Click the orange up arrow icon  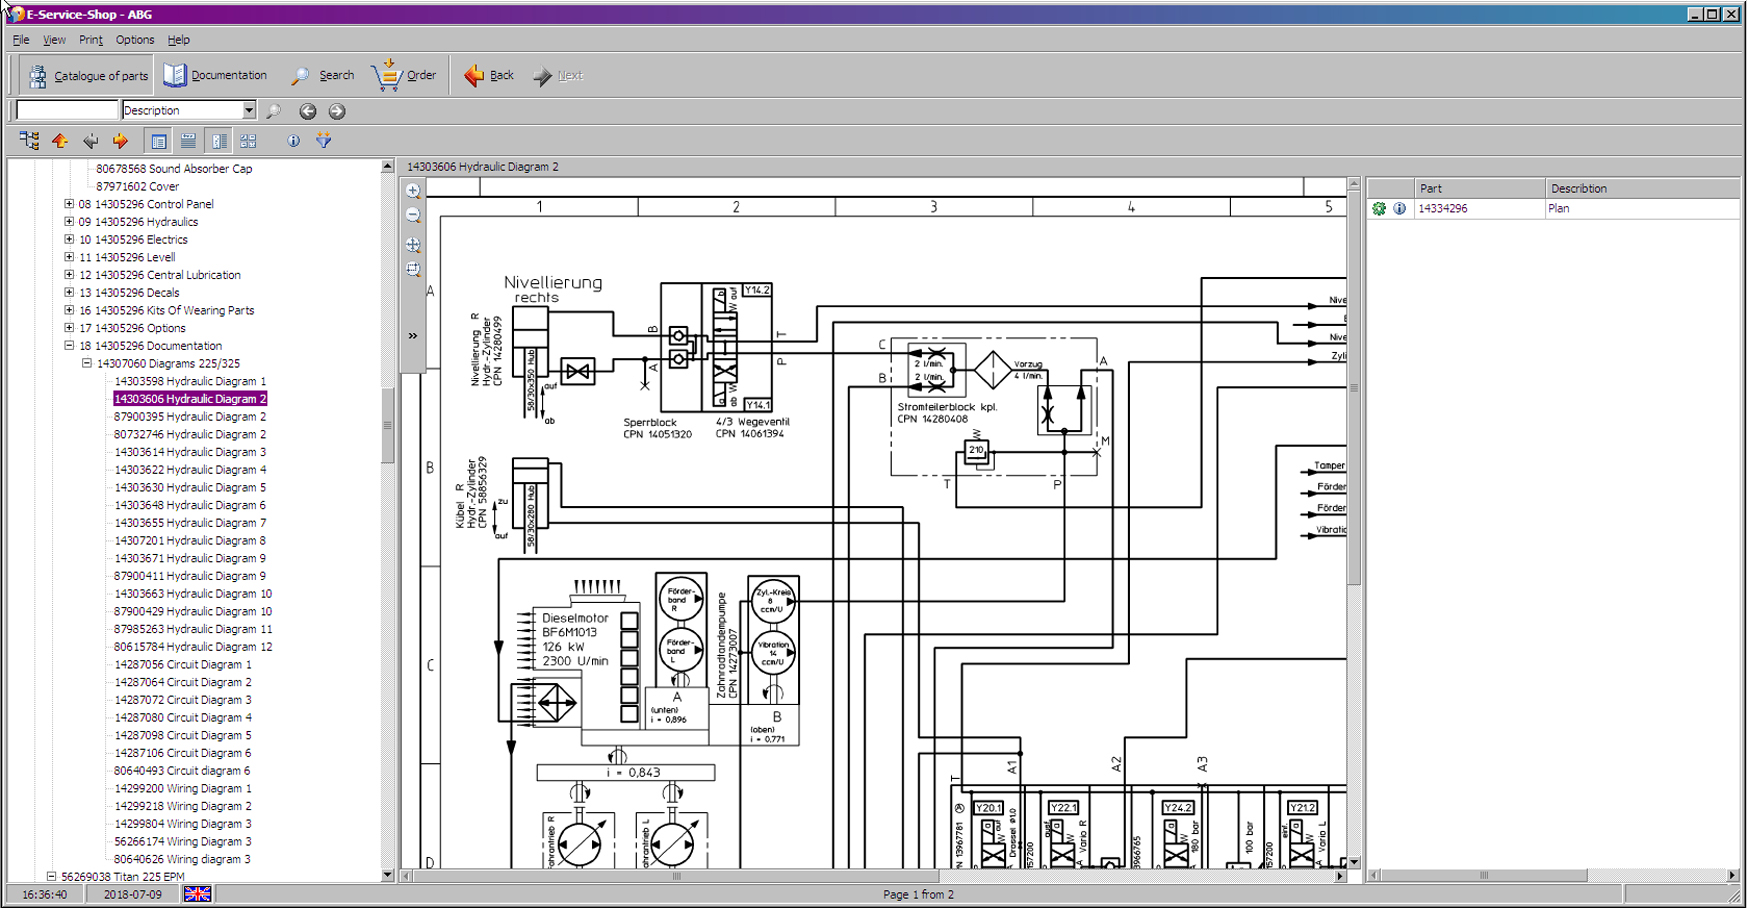(x=60, y=141)
